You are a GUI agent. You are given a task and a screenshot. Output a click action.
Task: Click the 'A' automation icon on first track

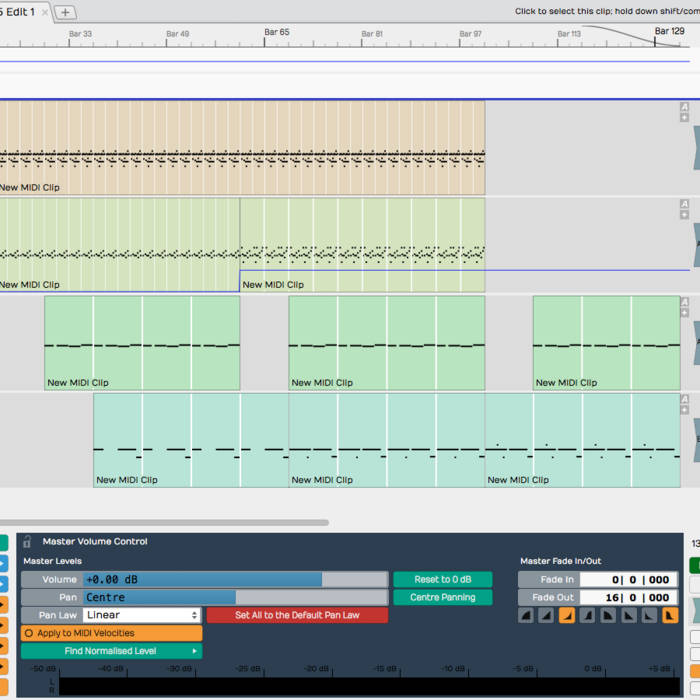(x=684, y=106)
